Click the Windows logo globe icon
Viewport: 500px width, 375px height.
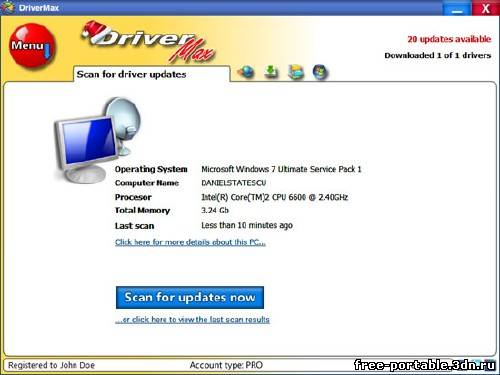321,72
